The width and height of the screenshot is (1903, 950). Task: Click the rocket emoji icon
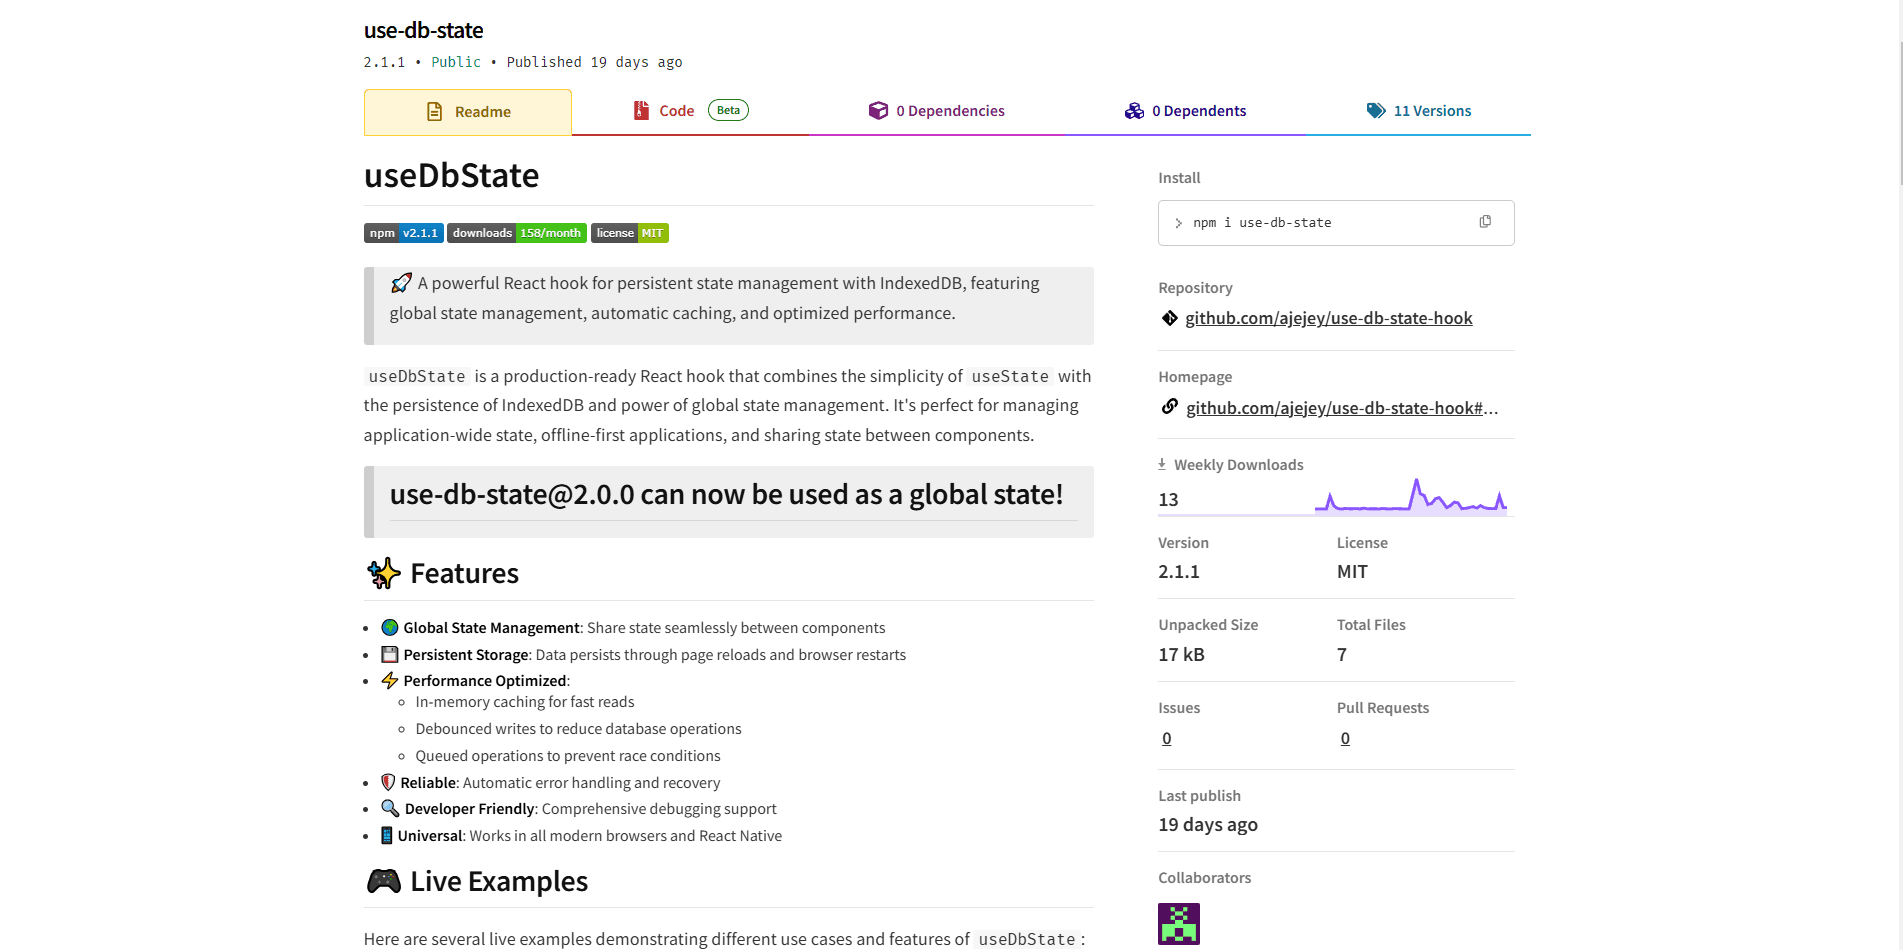[401, 283]
